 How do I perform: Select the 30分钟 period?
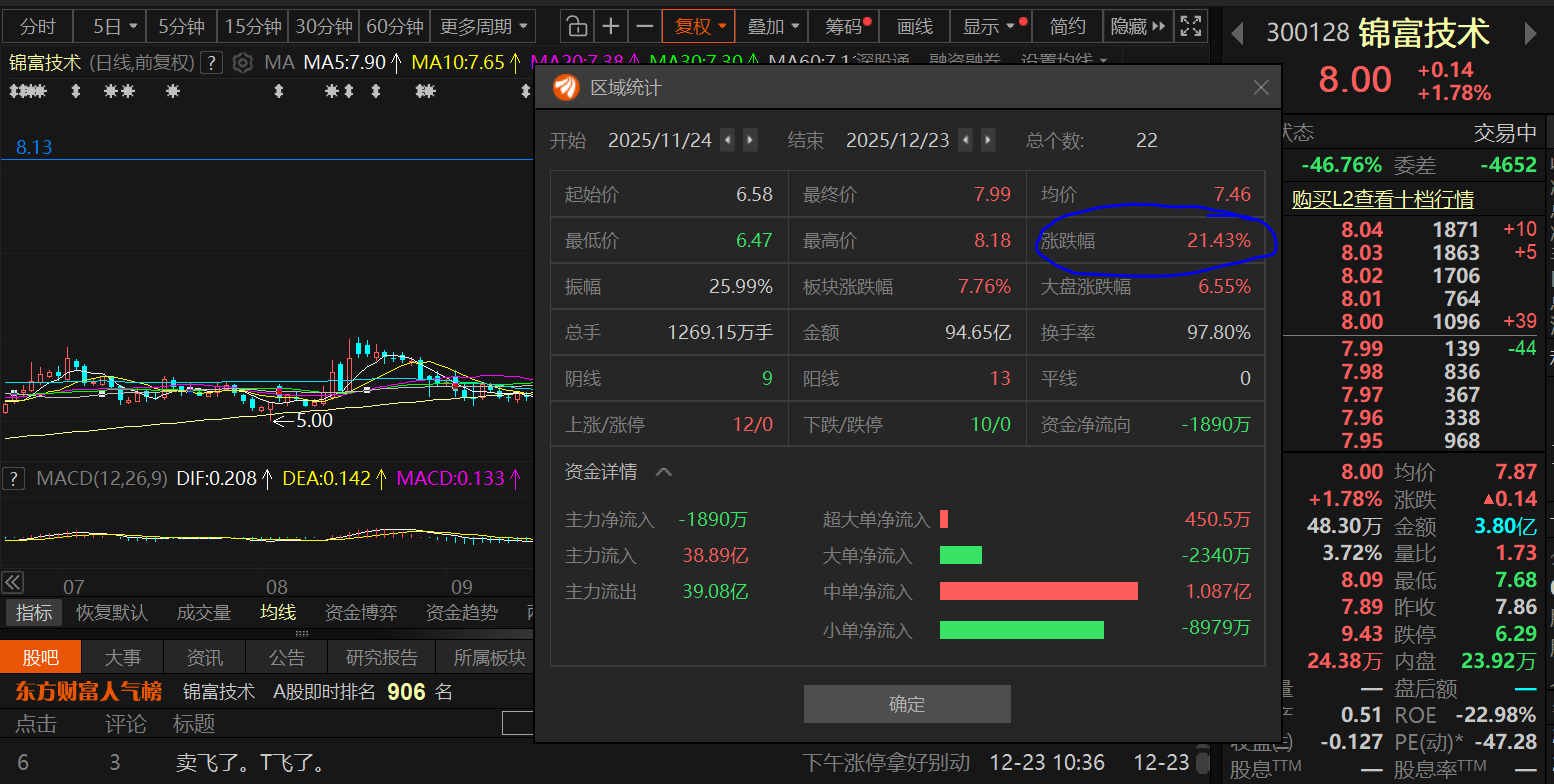[324, 26]
